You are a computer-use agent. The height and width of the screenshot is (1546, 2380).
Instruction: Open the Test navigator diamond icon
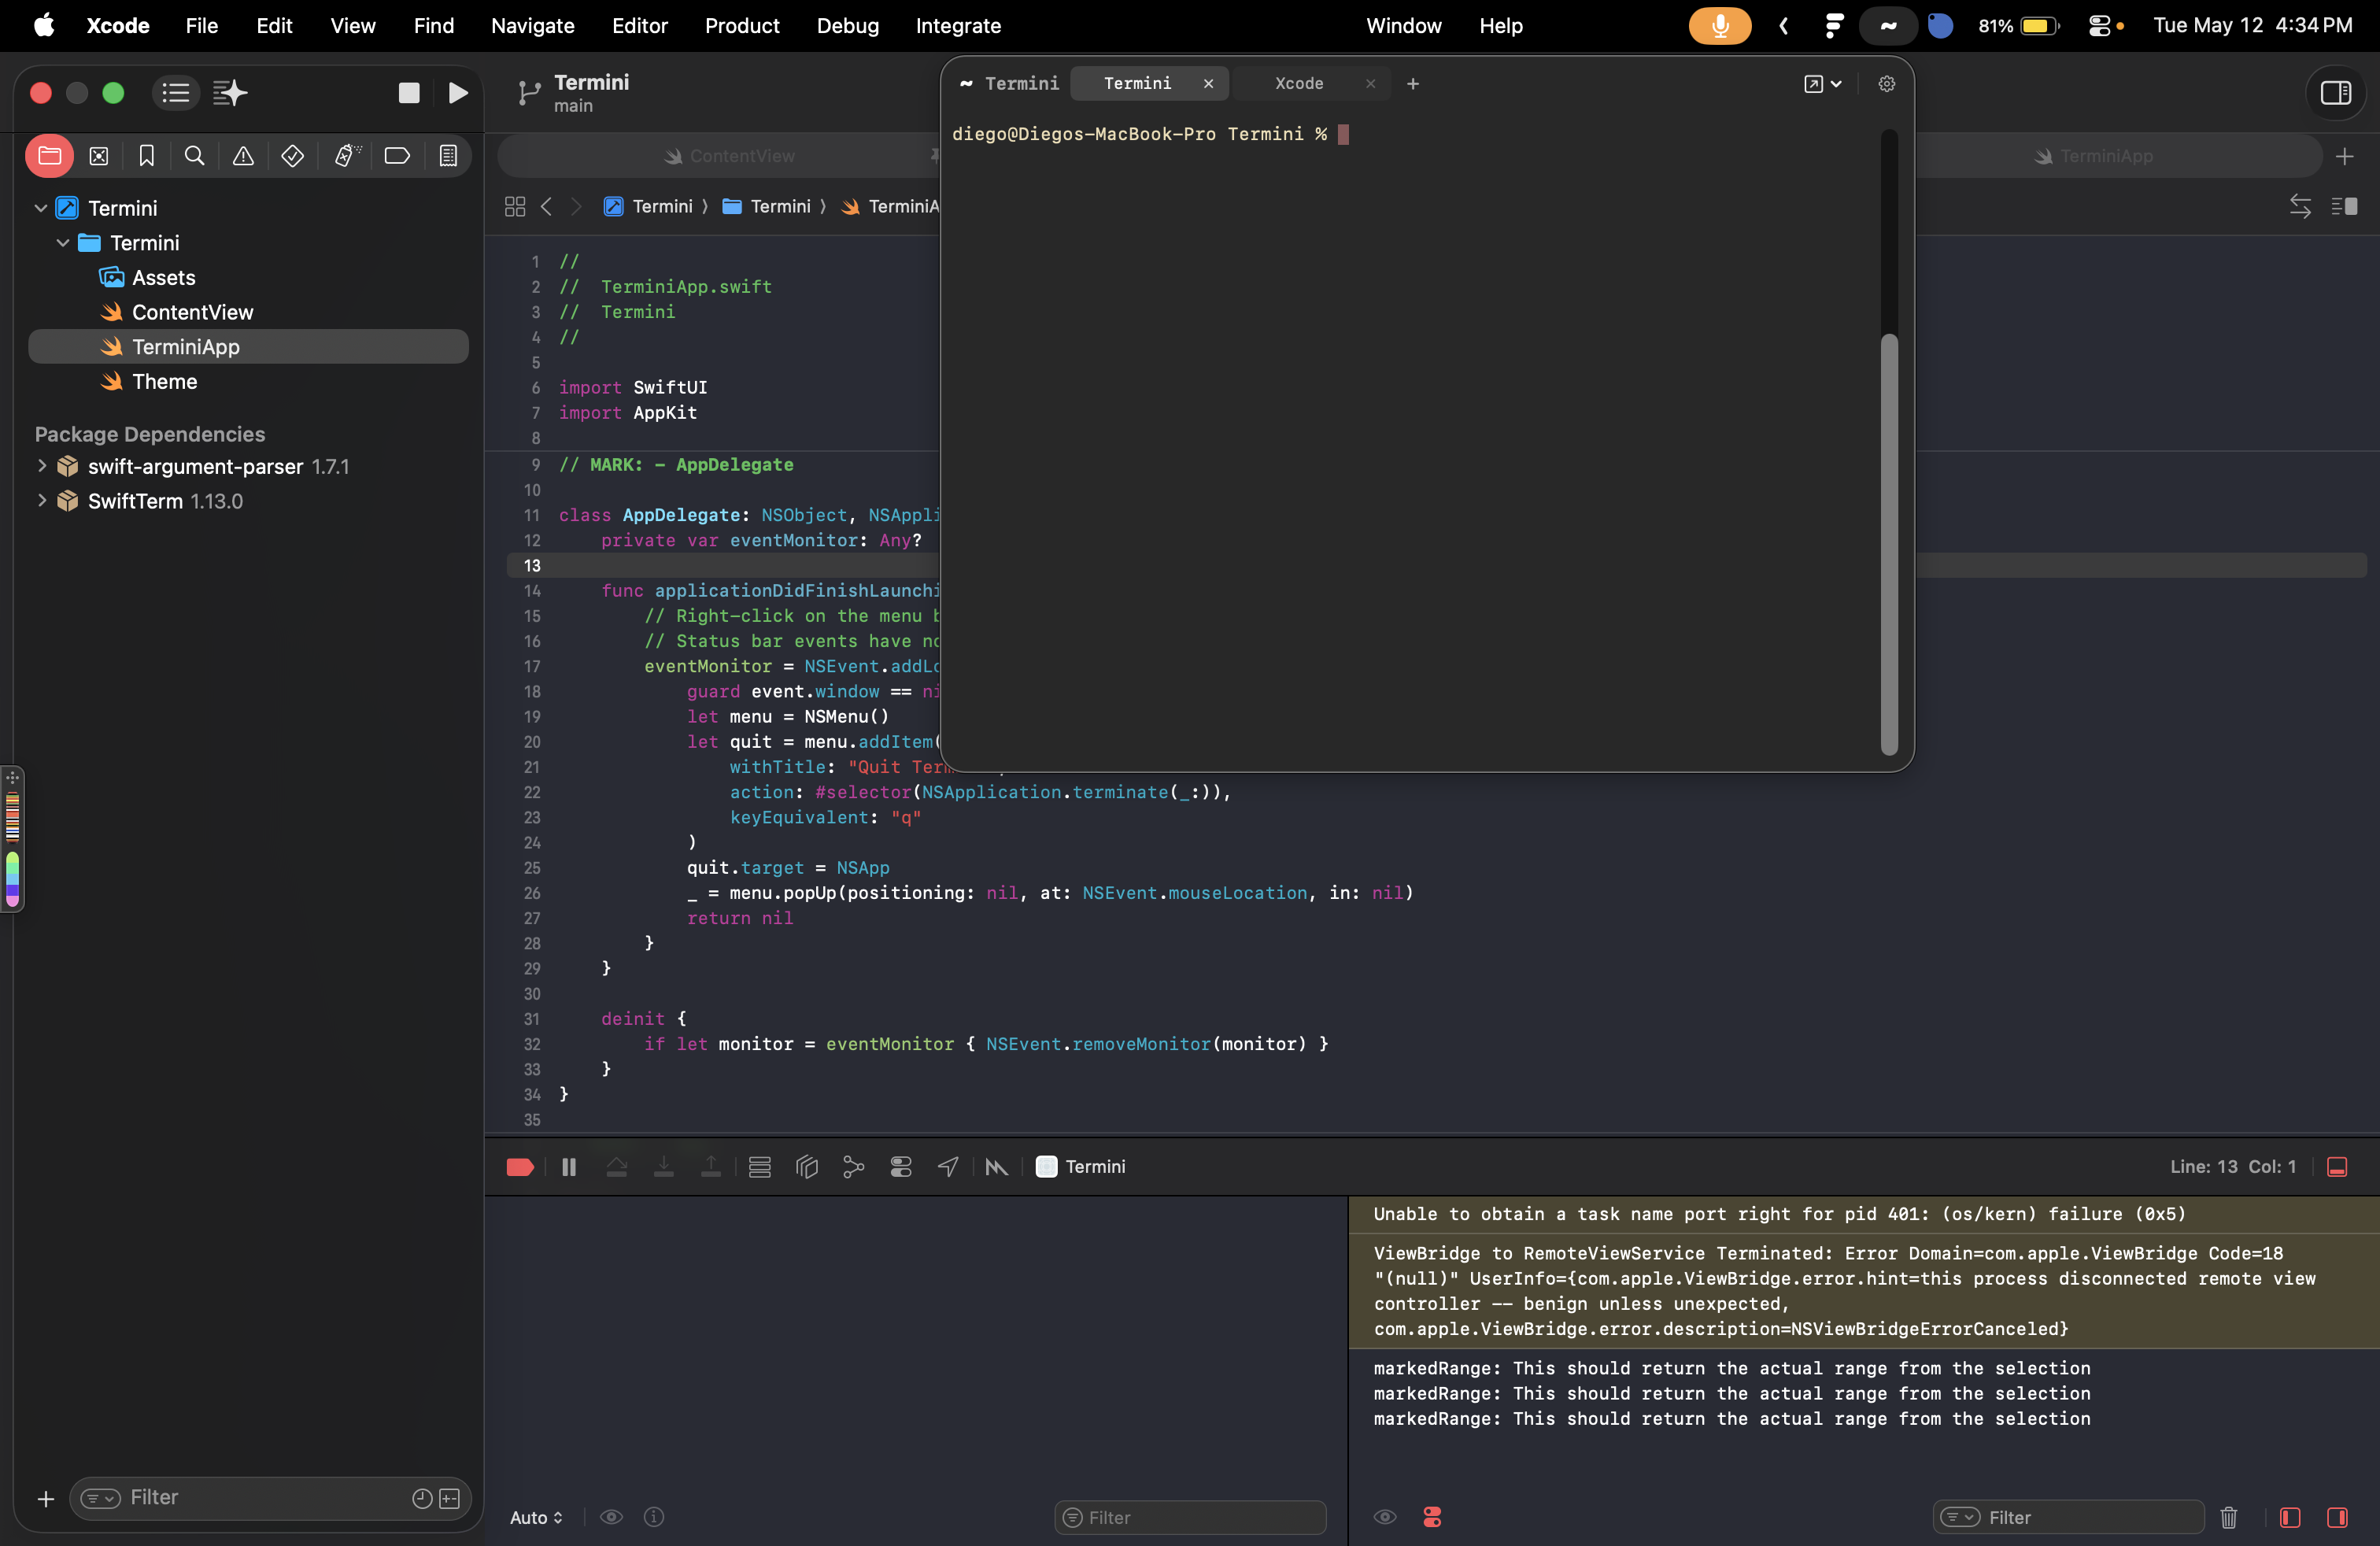pos(292,156)
